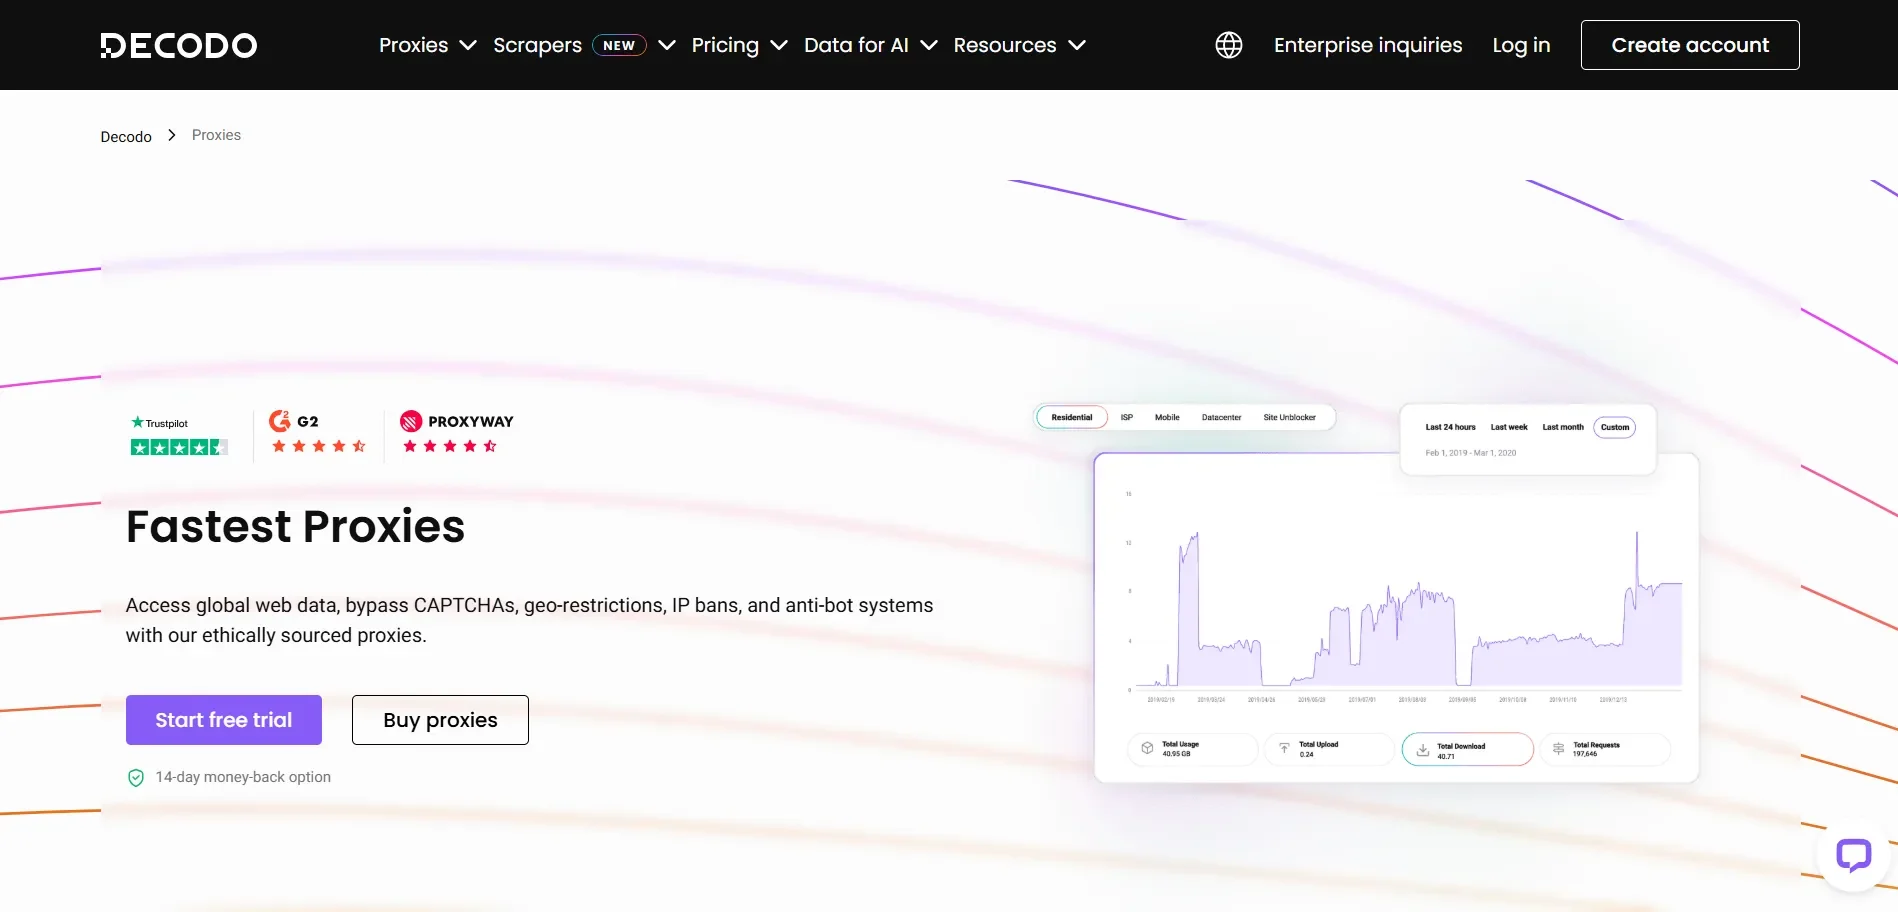Click the breadcrumb chevron separator
The height and width of the screenshot is (912, 1898).
(172, 135)
